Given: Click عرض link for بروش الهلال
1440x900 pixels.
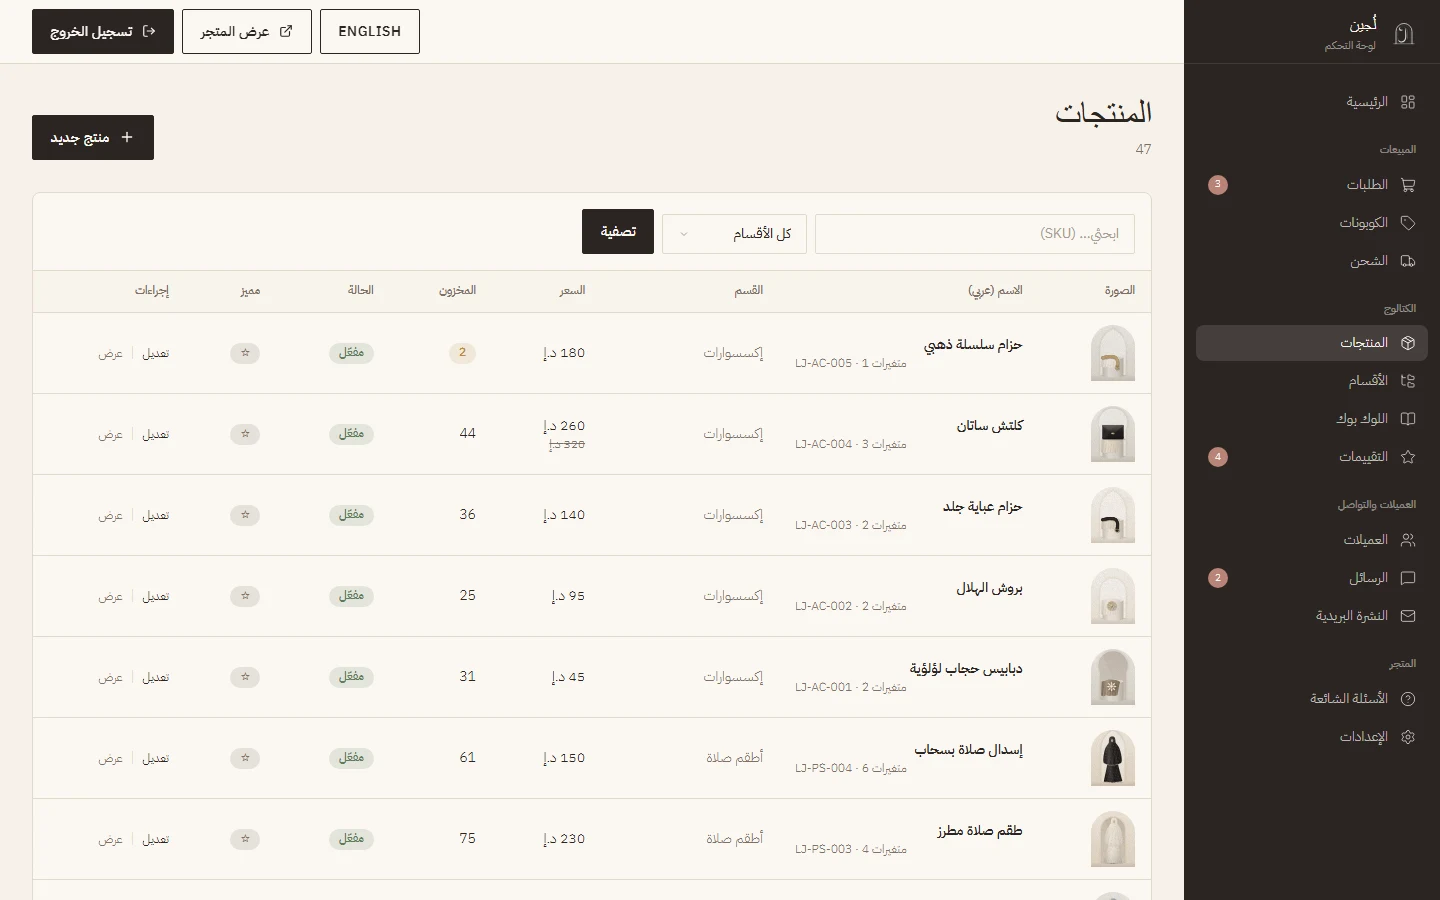Looking at the screenshot, I should coord(111,596).
